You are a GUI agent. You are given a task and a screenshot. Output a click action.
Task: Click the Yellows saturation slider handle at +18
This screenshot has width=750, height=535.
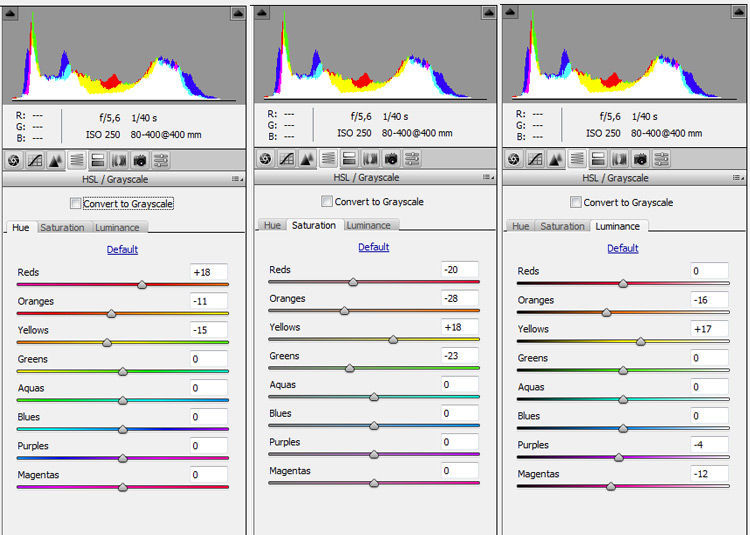point(393,340)
